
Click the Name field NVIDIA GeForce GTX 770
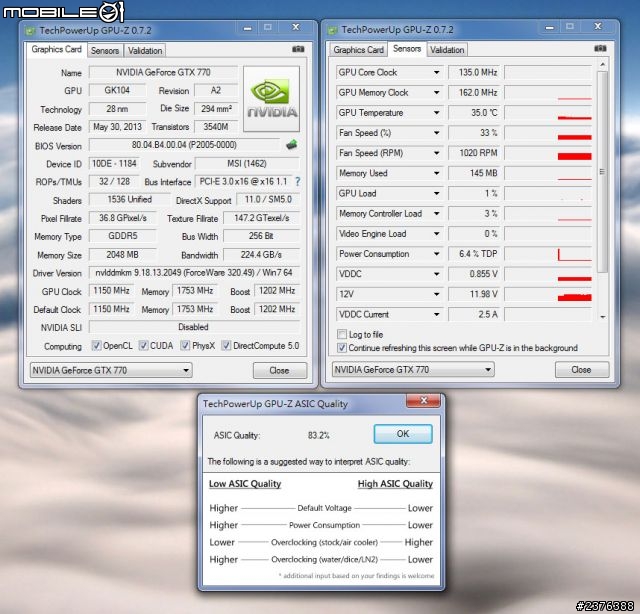coord(163,73)
